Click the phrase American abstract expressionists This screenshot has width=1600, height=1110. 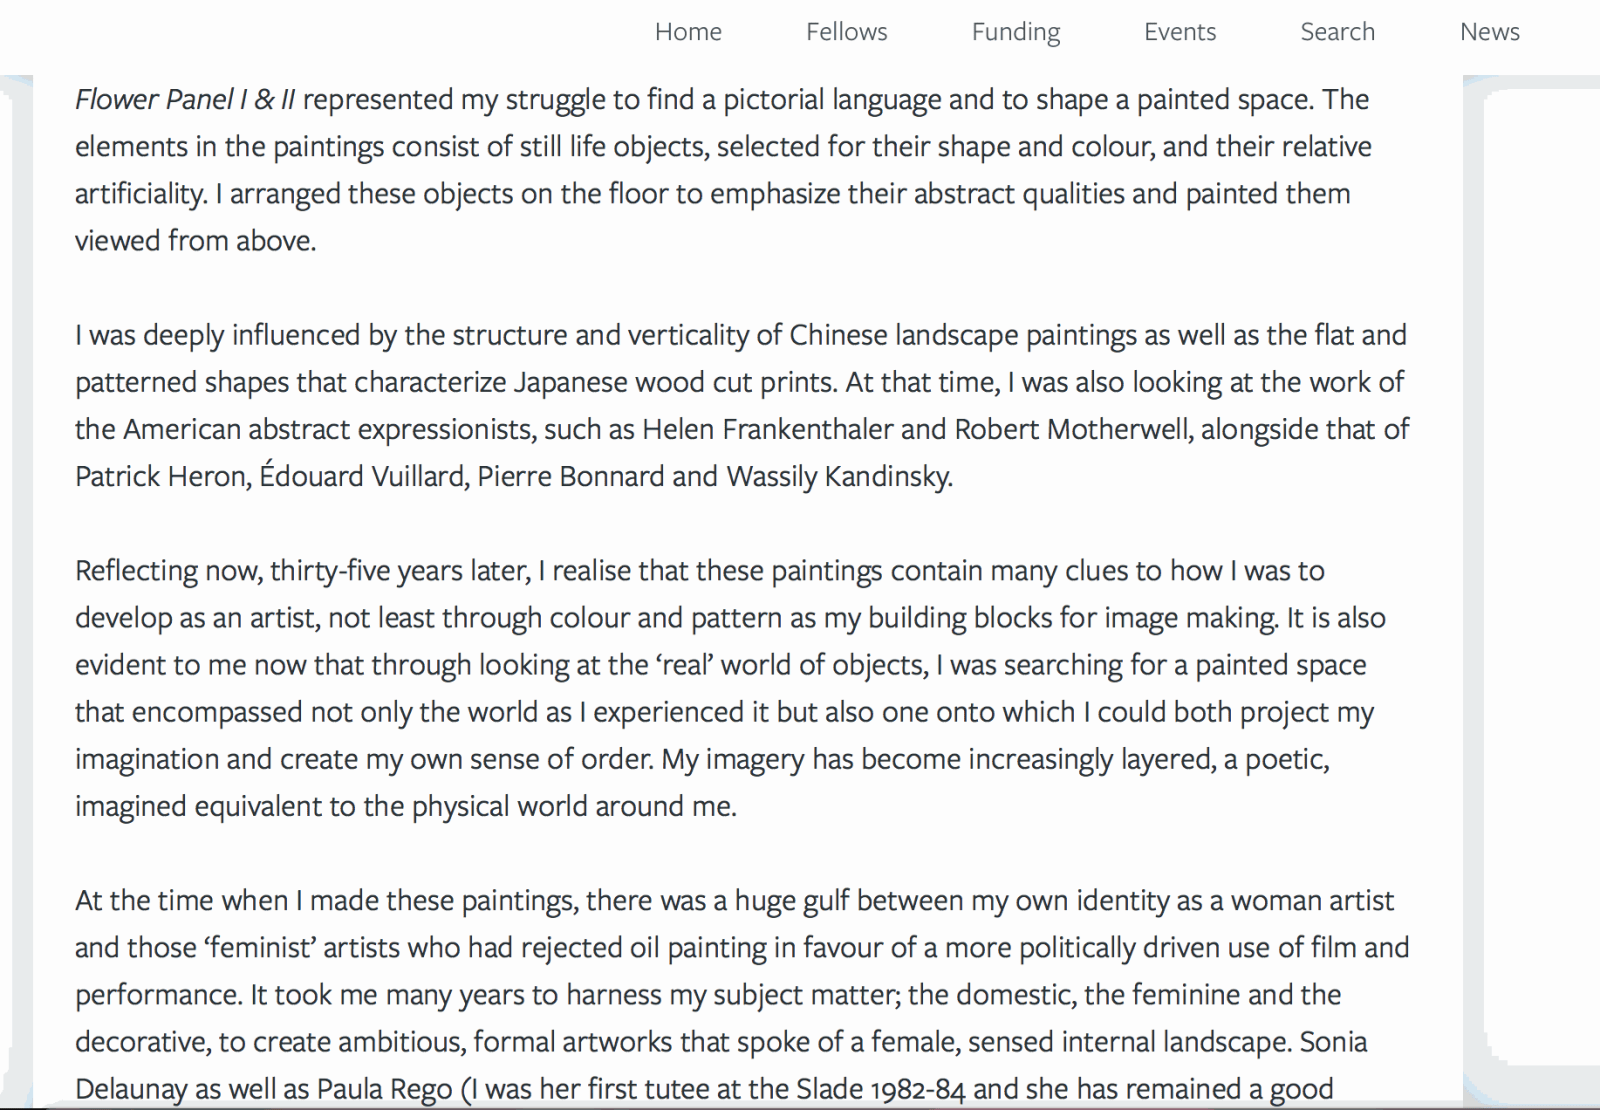coord(329,430)
